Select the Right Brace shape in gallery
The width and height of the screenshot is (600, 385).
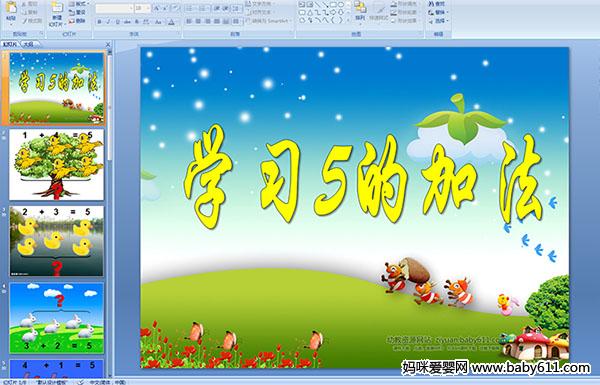pos(341,20)
